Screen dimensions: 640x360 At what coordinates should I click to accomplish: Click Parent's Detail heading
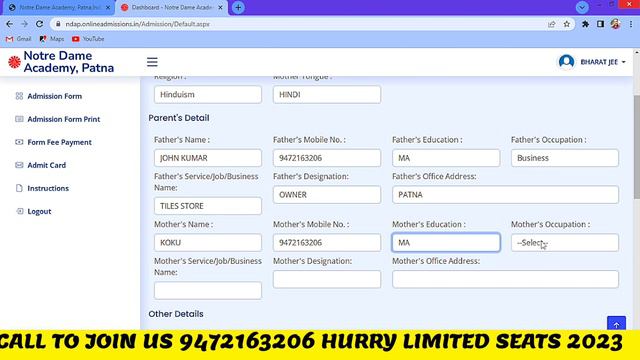[179, 118]
